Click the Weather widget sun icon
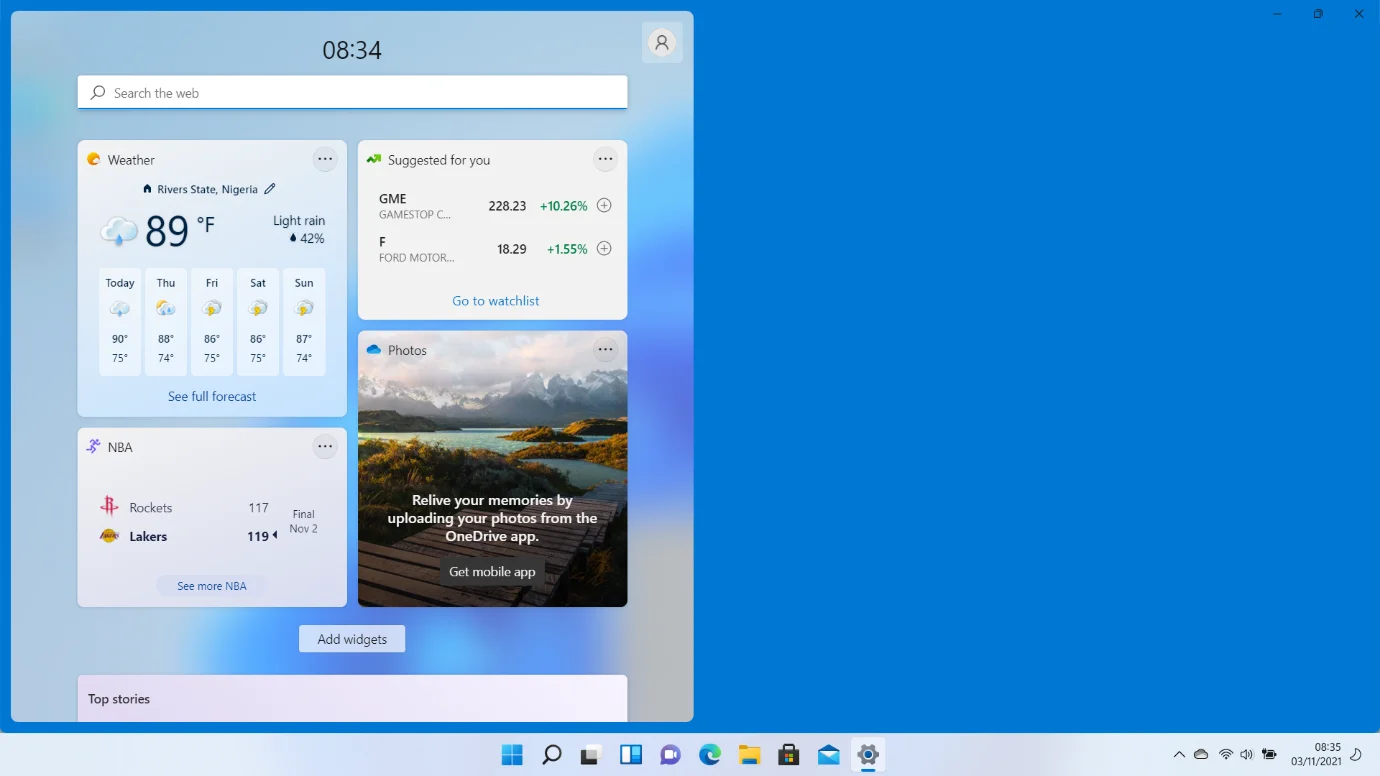The width and height of the screenshot is (1380, 776). click(94, 159)
